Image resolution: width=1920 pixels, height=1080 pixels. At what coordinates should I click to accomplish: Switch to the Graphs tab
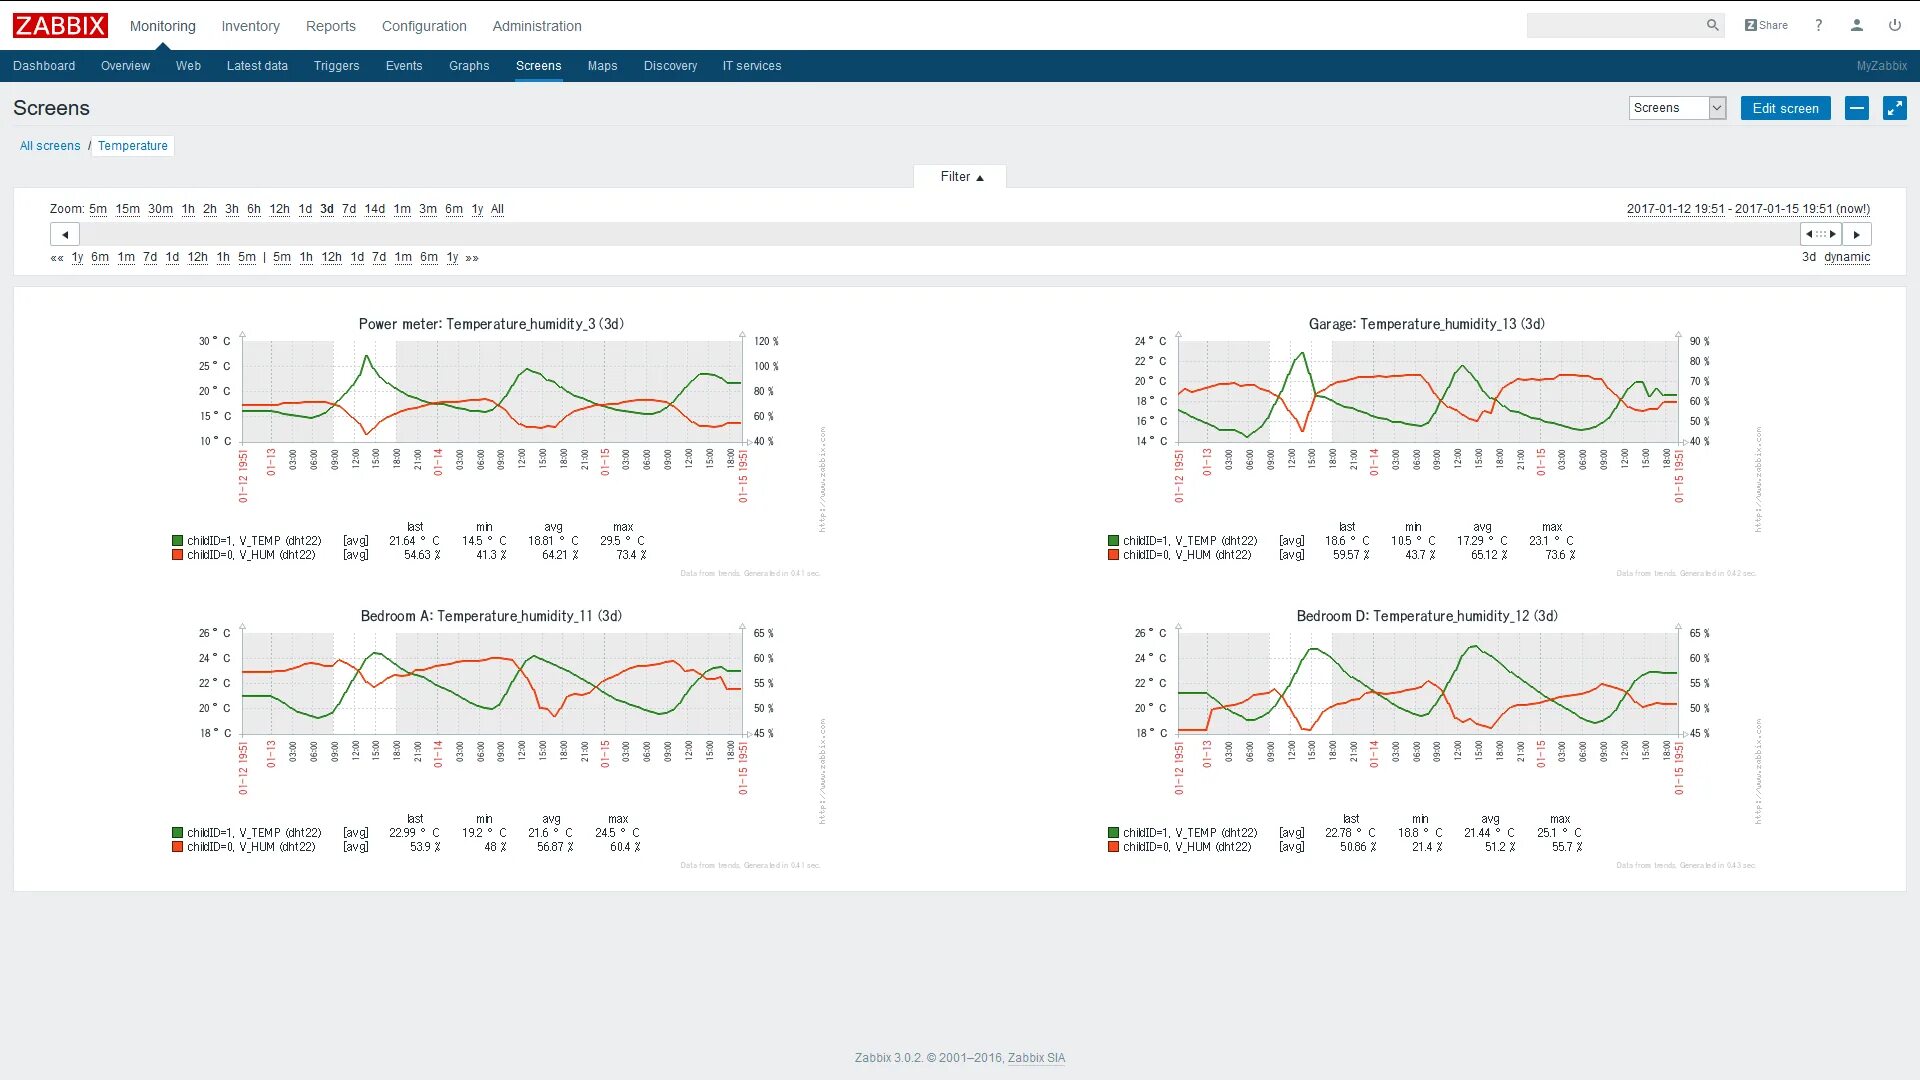469,66
